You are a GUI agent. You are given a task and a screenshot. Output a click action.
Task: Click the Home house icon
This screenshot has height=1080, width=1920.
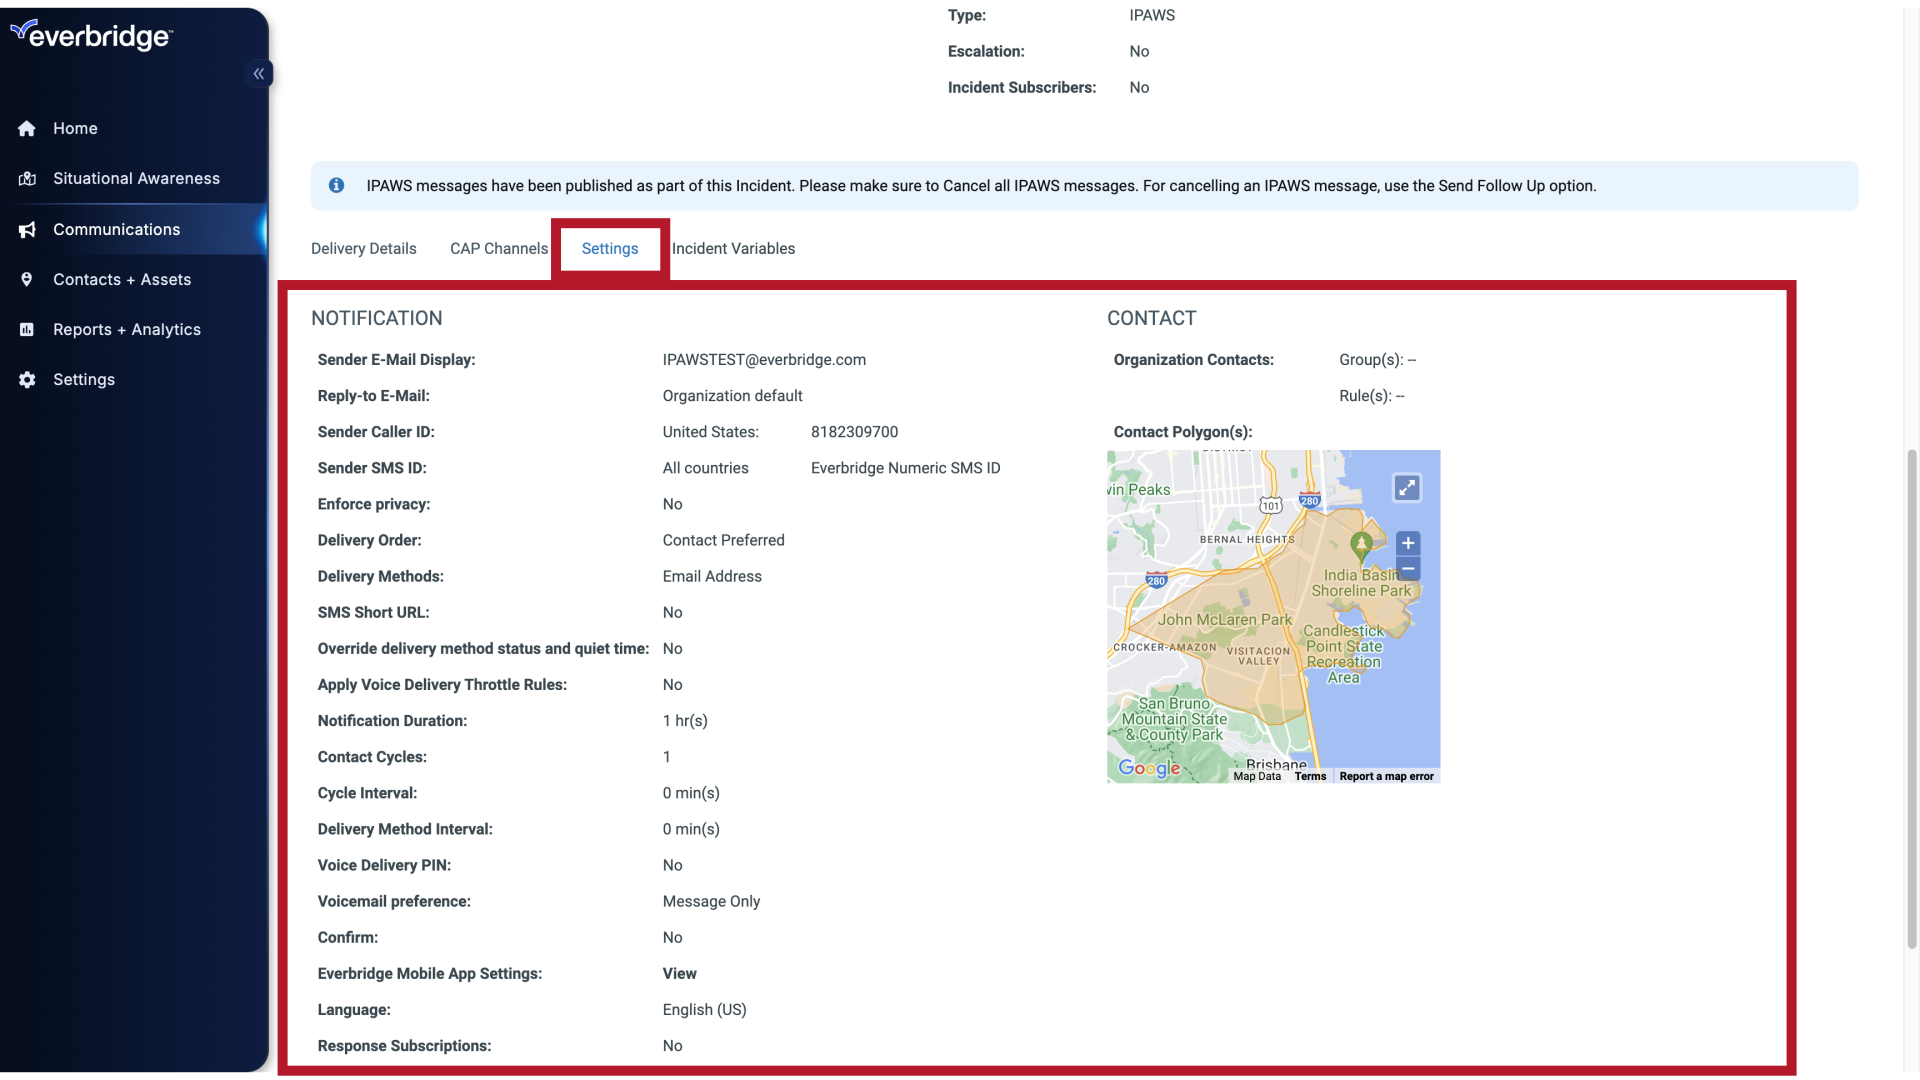pyautogui.click(x=27, y=129)
